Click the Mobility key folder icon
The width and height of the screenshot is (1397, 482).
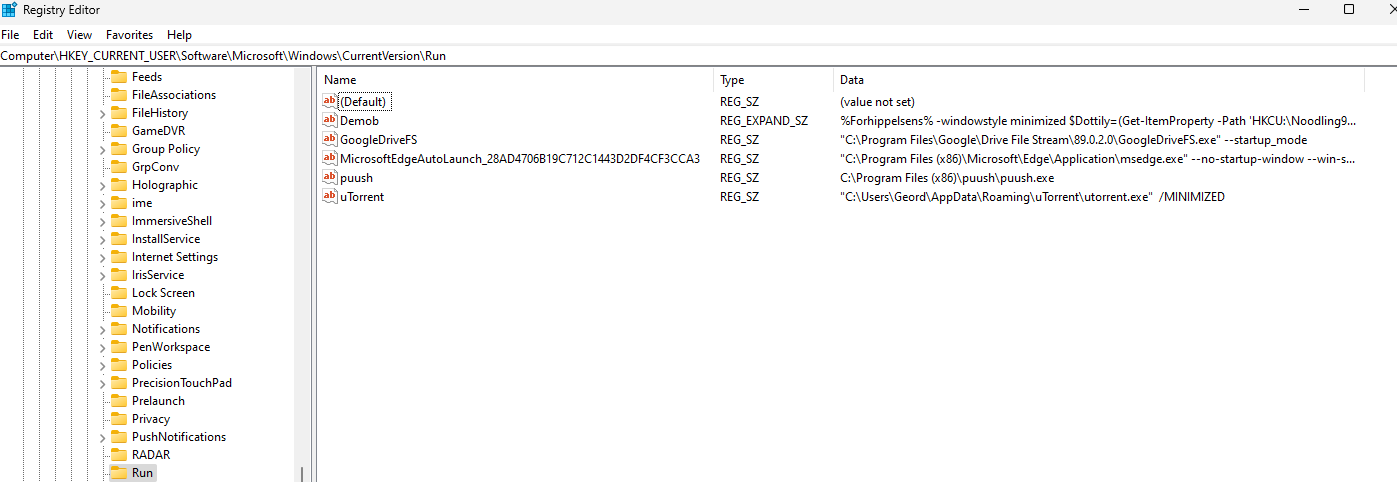[119, 311]
